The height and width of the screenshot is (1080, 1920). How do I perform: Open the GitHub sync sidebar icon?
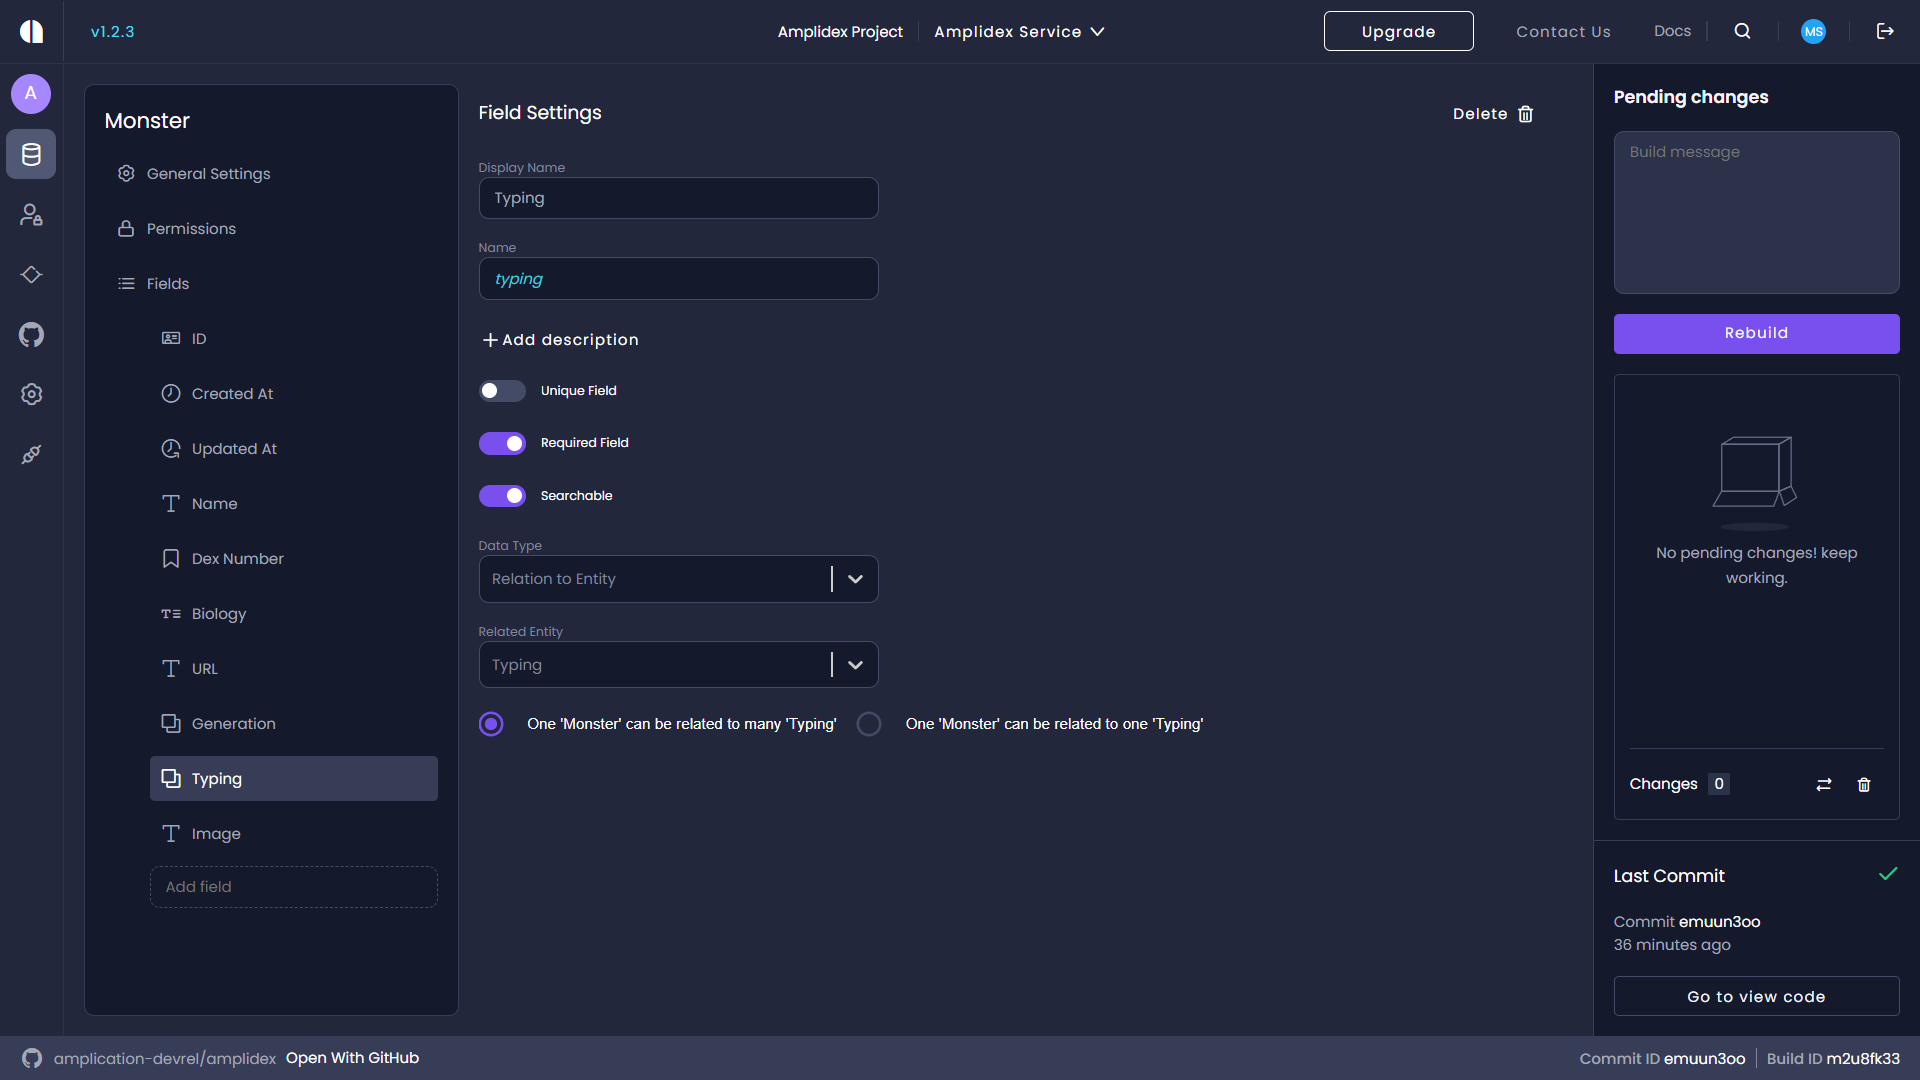(x=30, y=334)
